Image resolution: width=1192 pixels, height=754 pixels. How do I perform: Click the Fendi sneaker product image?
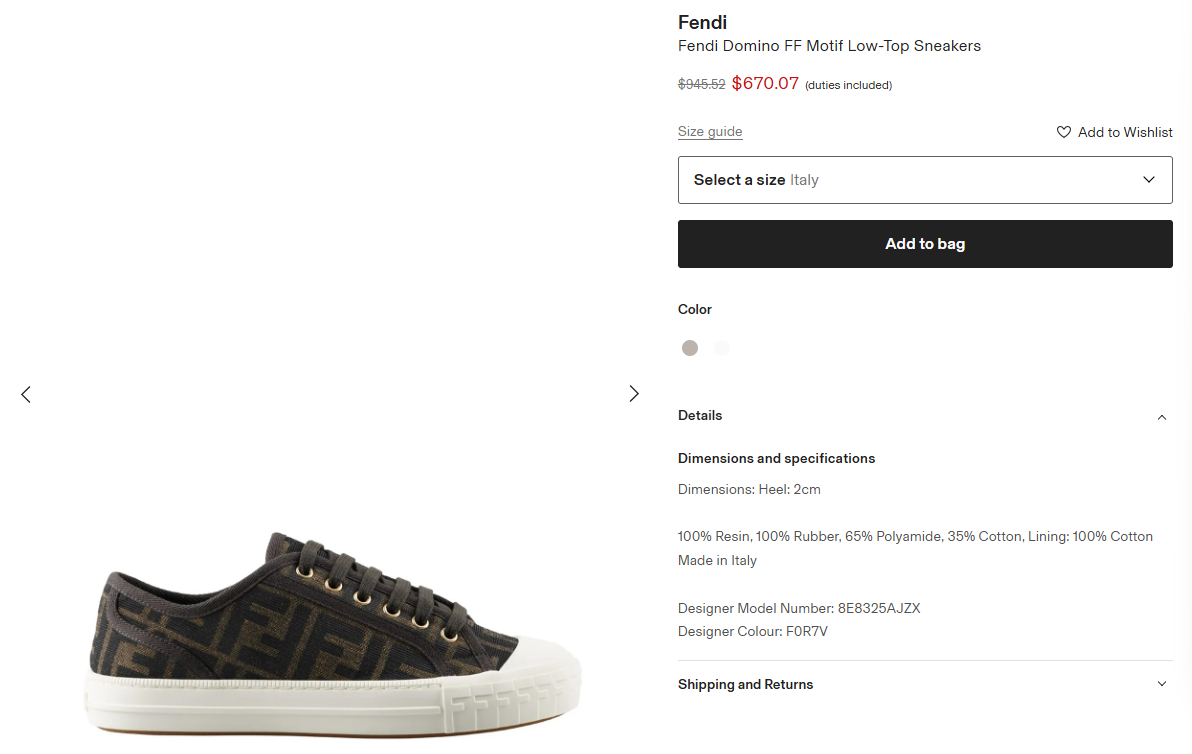click(x=336, y=630)
